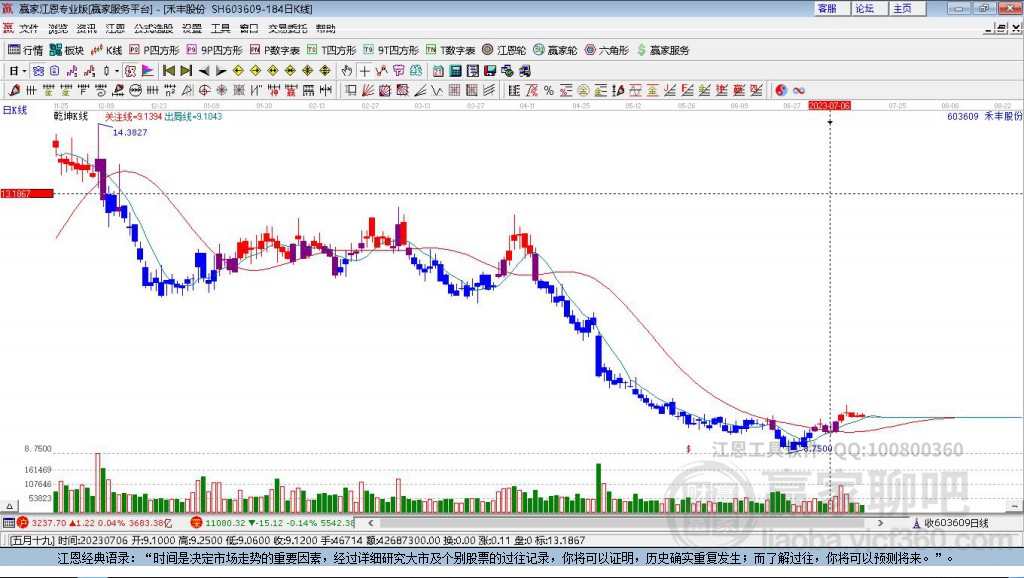The height and width of the screenshot is (578, 1024).
Task: Open the 帮助 menu
Action: pyautogui.click(x=325, y=28)
